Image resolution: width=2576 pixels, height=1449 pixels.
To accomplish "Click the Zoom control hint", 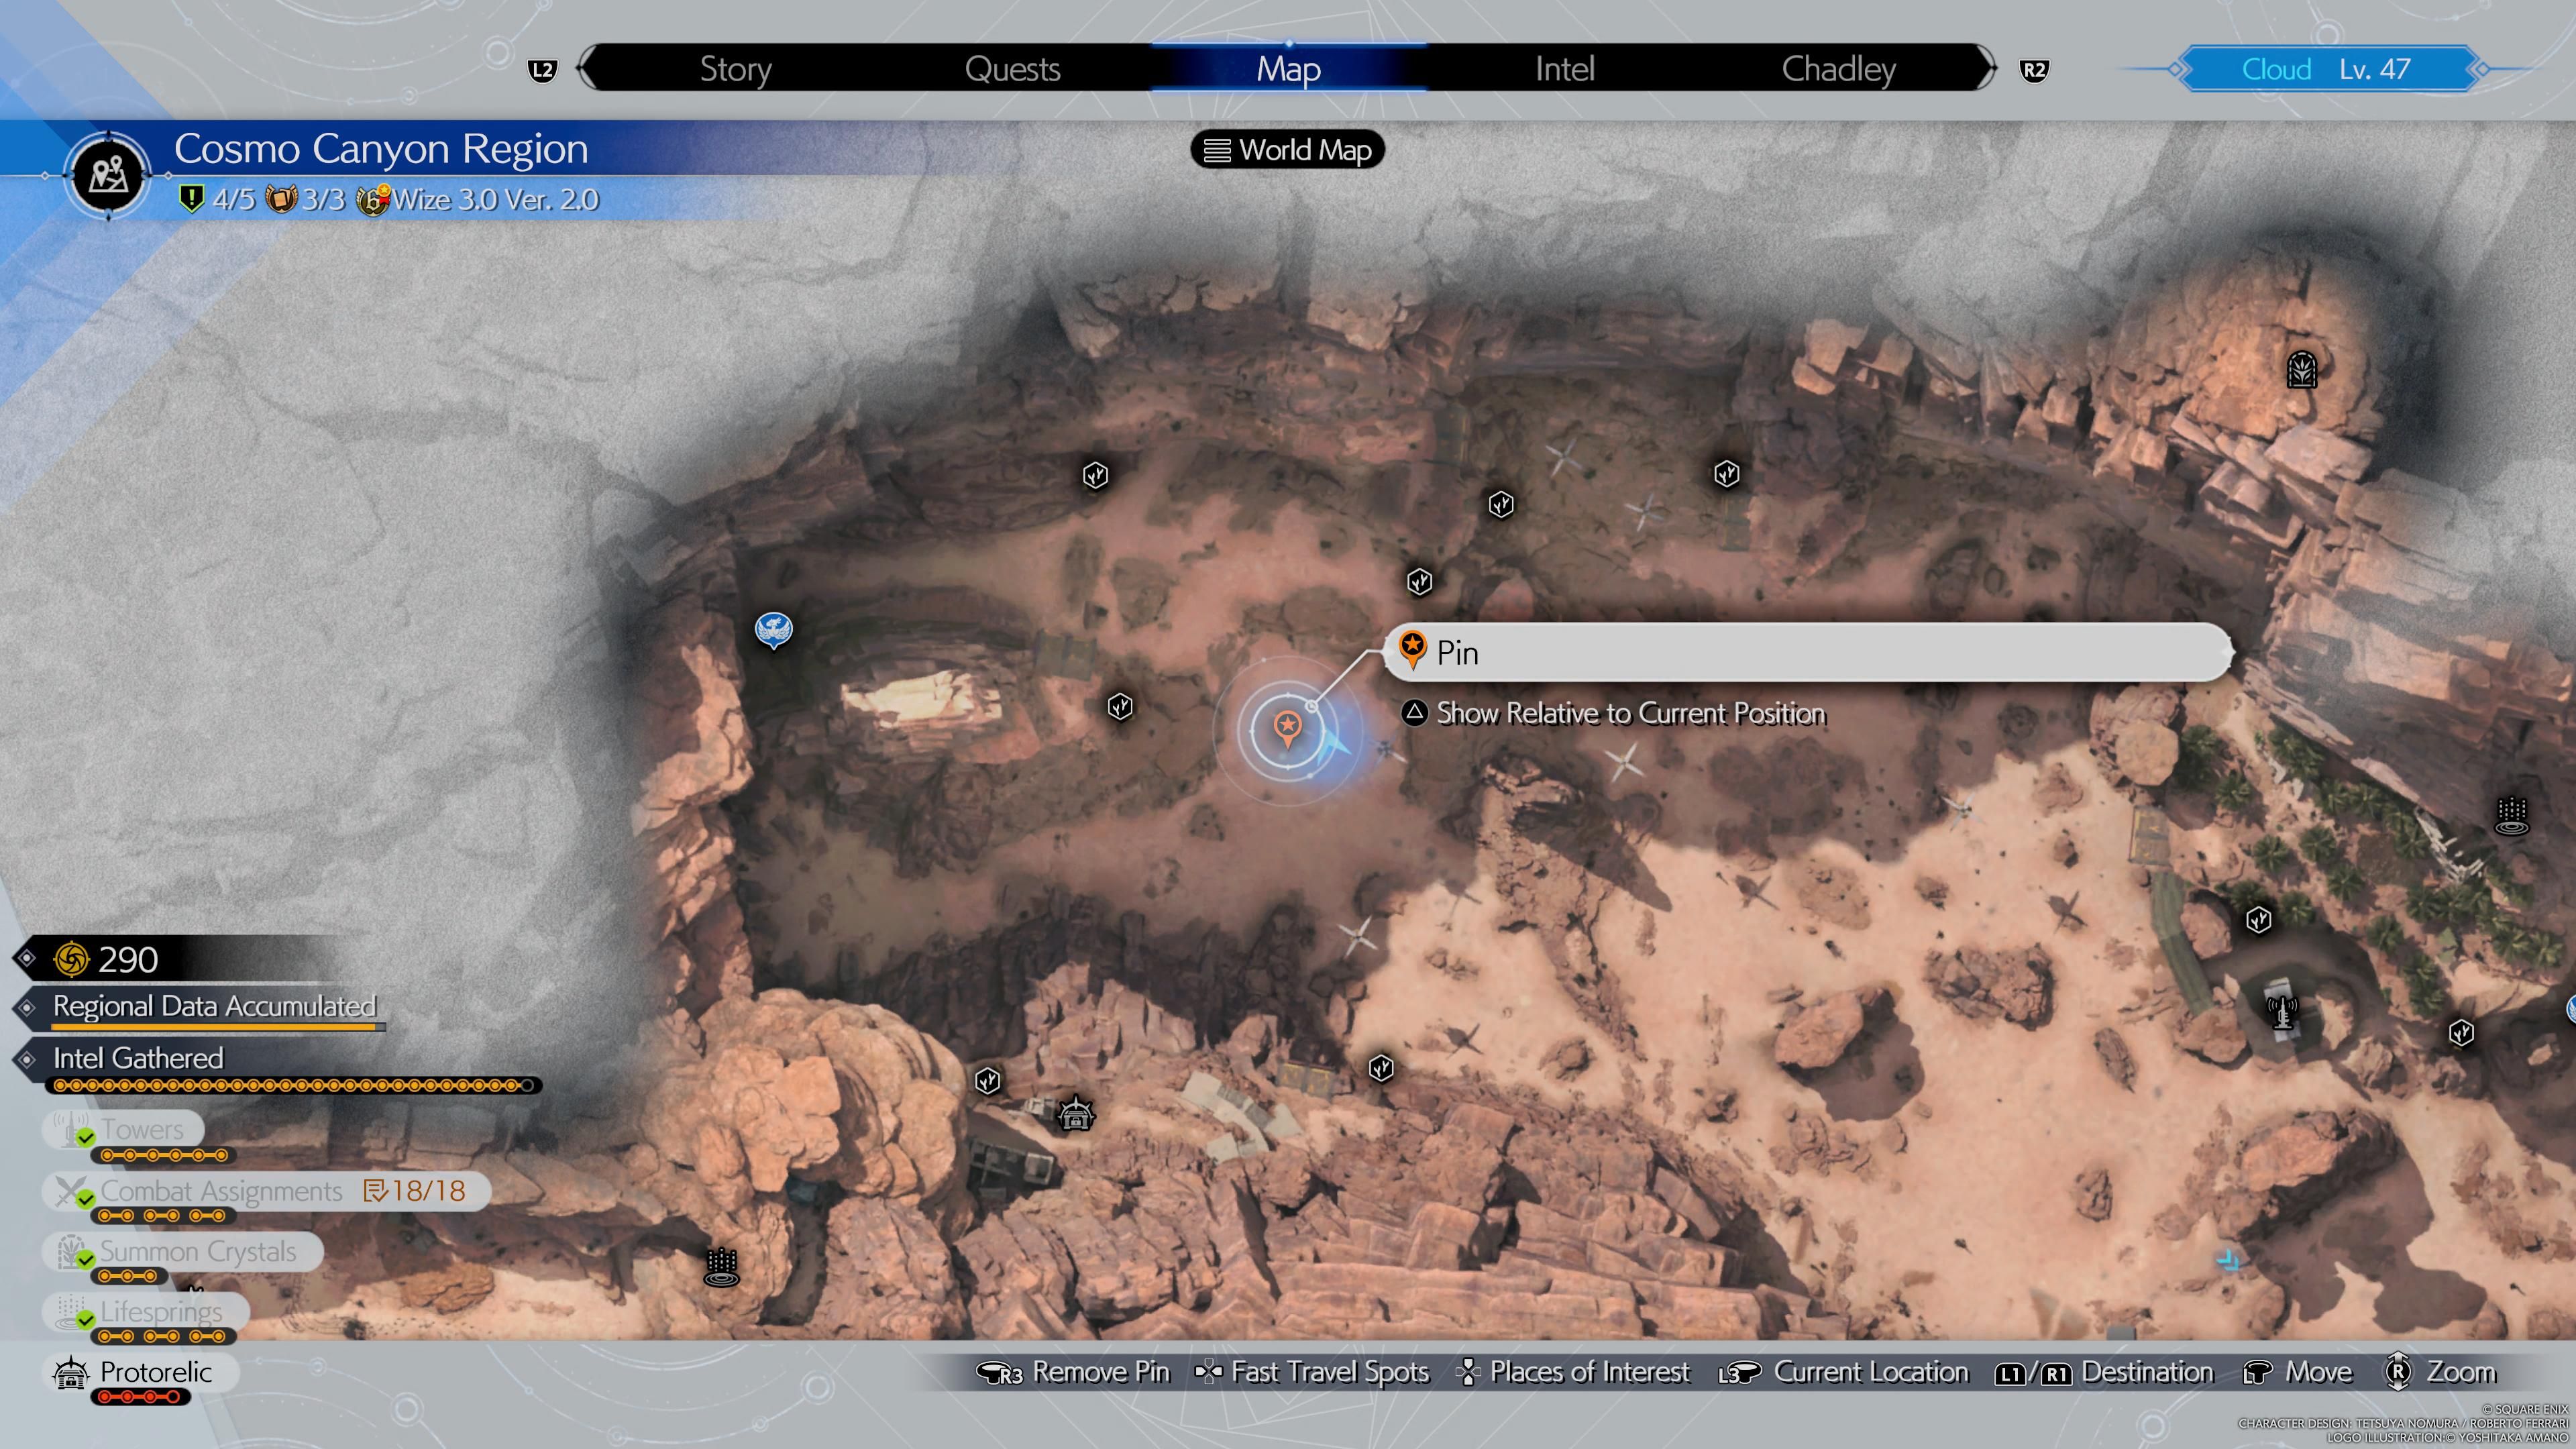I will 2440,1372.
